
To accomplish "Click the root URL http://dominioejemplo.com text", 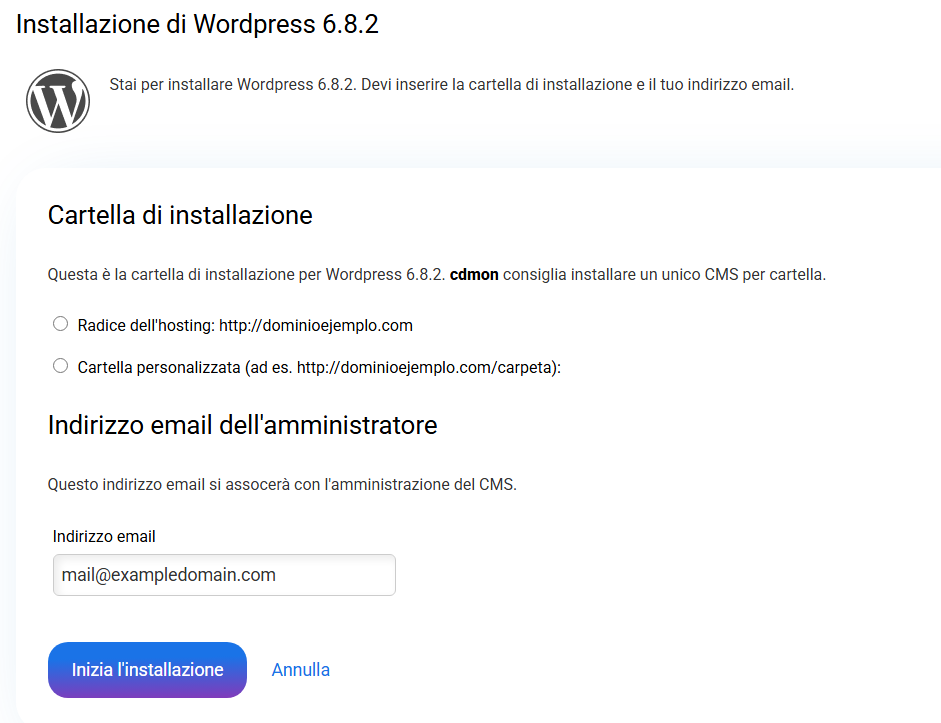I will [x=316, y=325].
